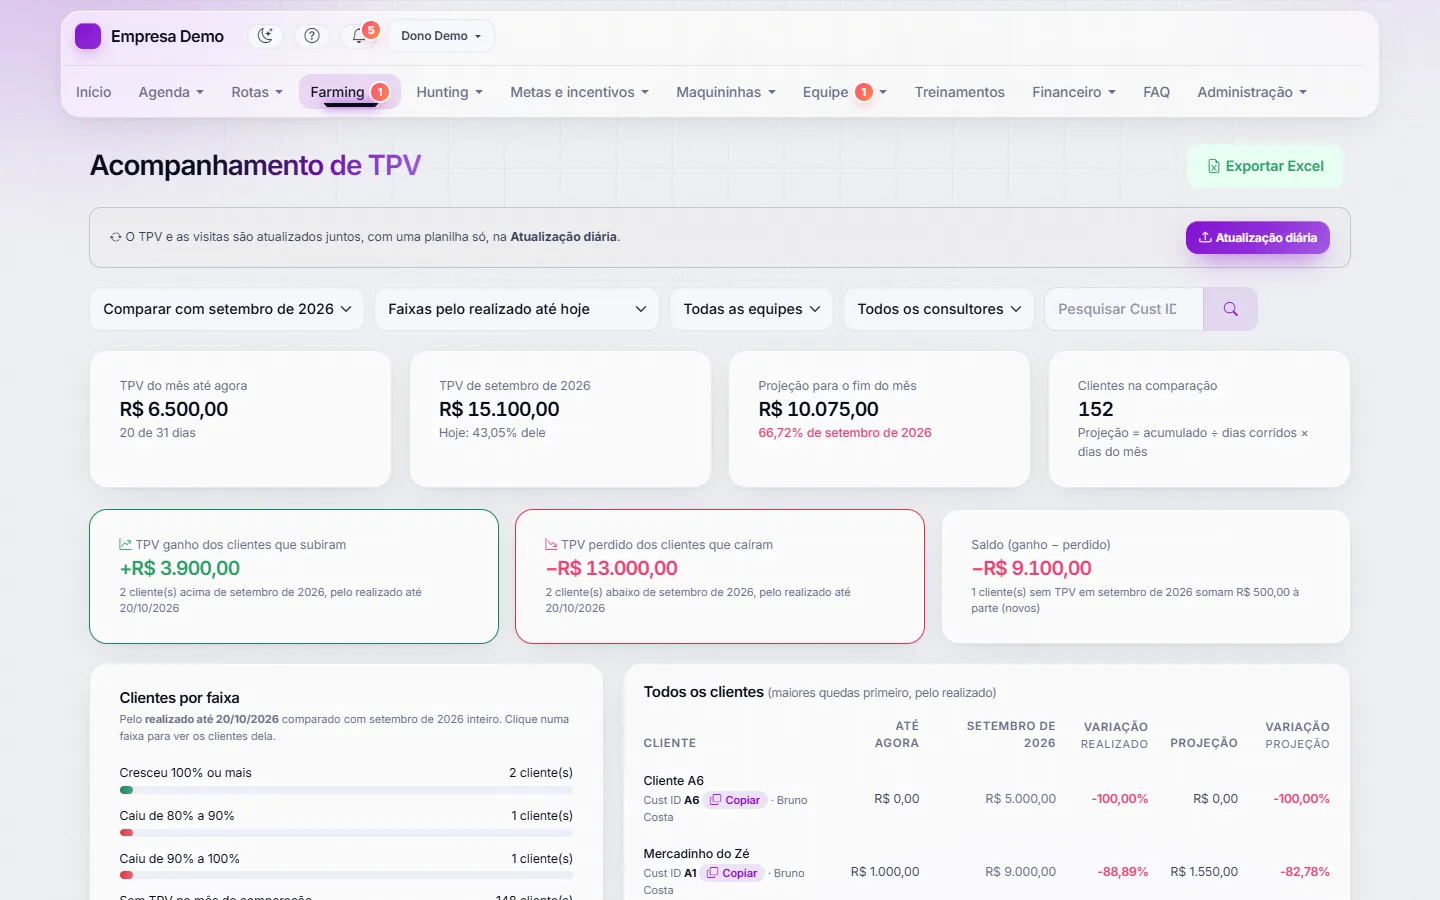Click the VARIAÇÃO REALIZADO column header
The image size is (1440, 900).
[x=1115, y=735]
